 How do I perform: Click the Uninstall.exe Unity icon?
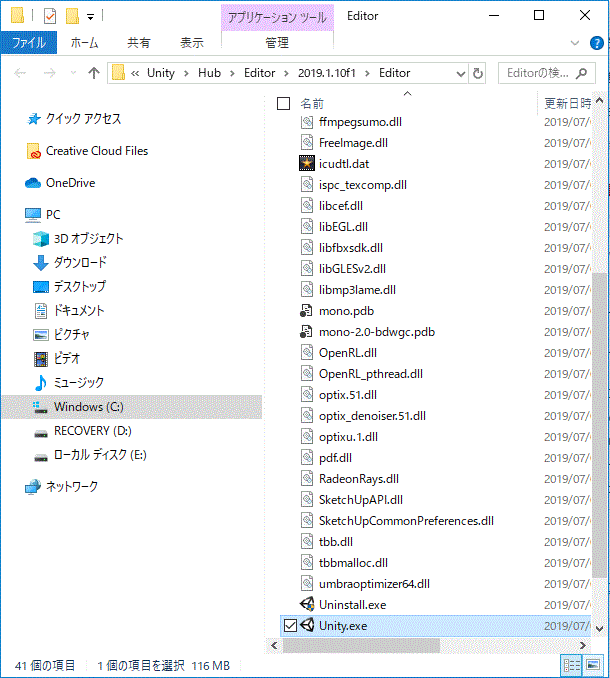coord(308,605)
